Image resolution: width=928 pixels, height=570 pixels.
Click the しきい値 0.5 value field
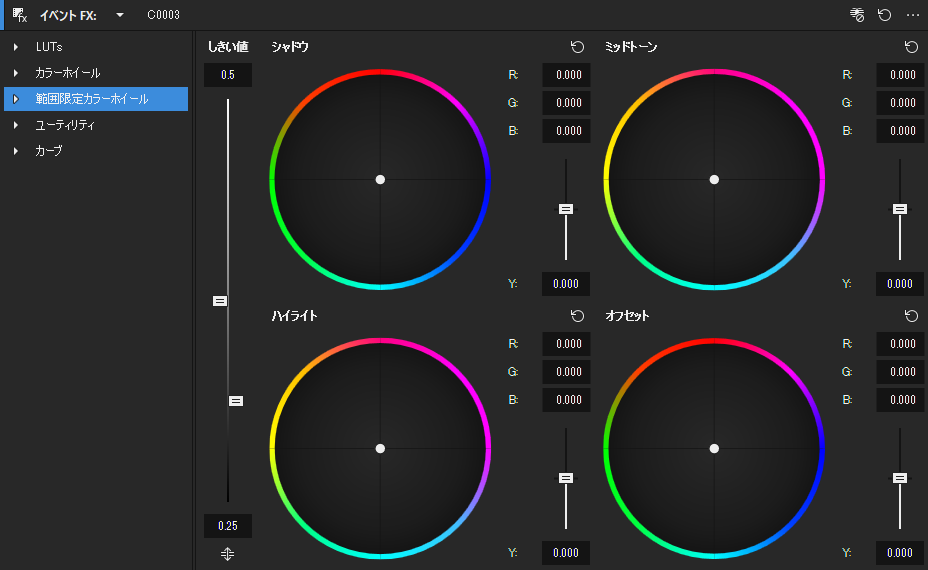pos(228,75)
